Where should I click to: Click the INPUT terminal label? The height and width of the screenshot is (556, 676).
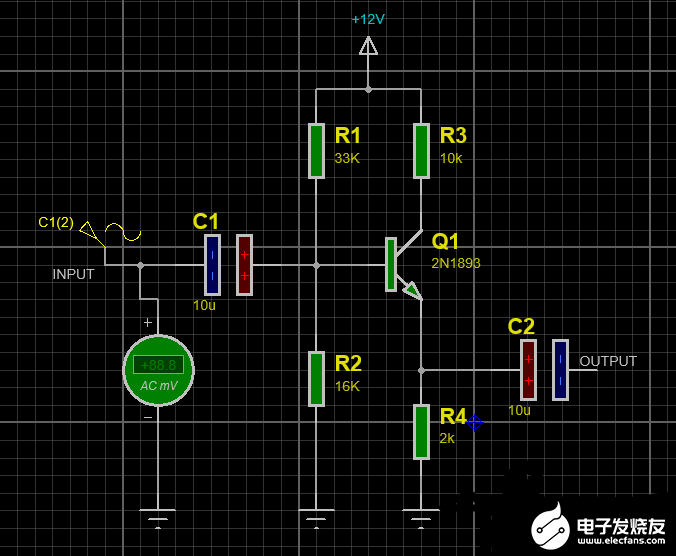pos(73,274)
